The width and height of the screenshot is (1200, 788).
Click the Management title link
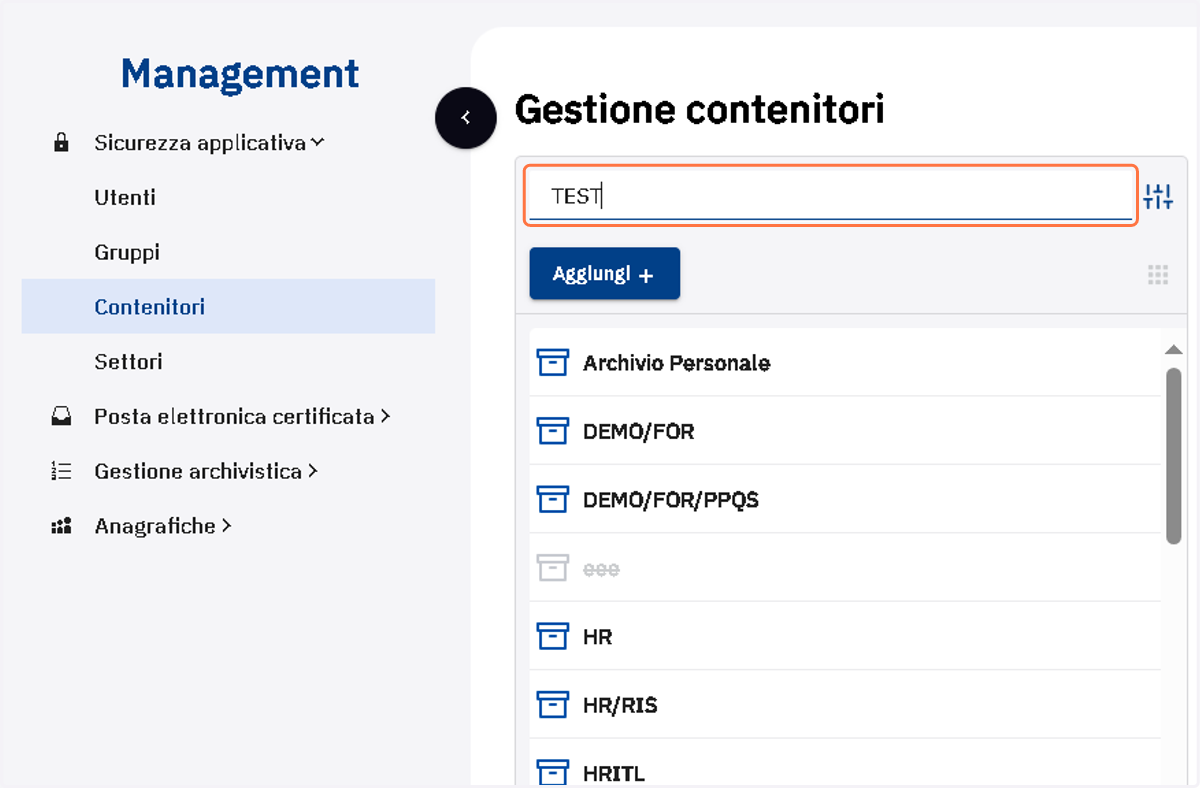tap(240, 73)
